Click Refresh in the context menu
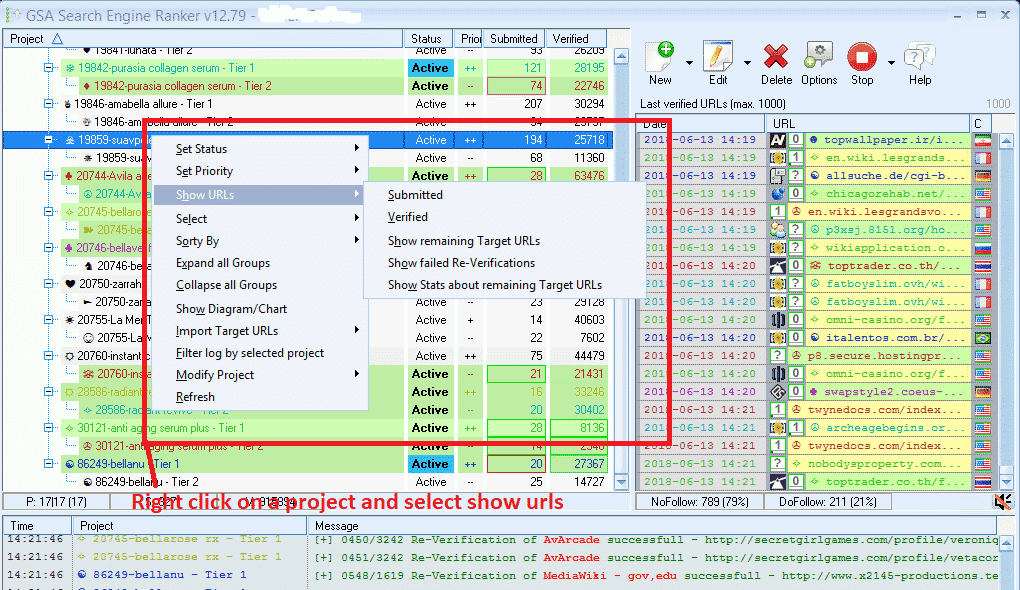 pos(195,397)
